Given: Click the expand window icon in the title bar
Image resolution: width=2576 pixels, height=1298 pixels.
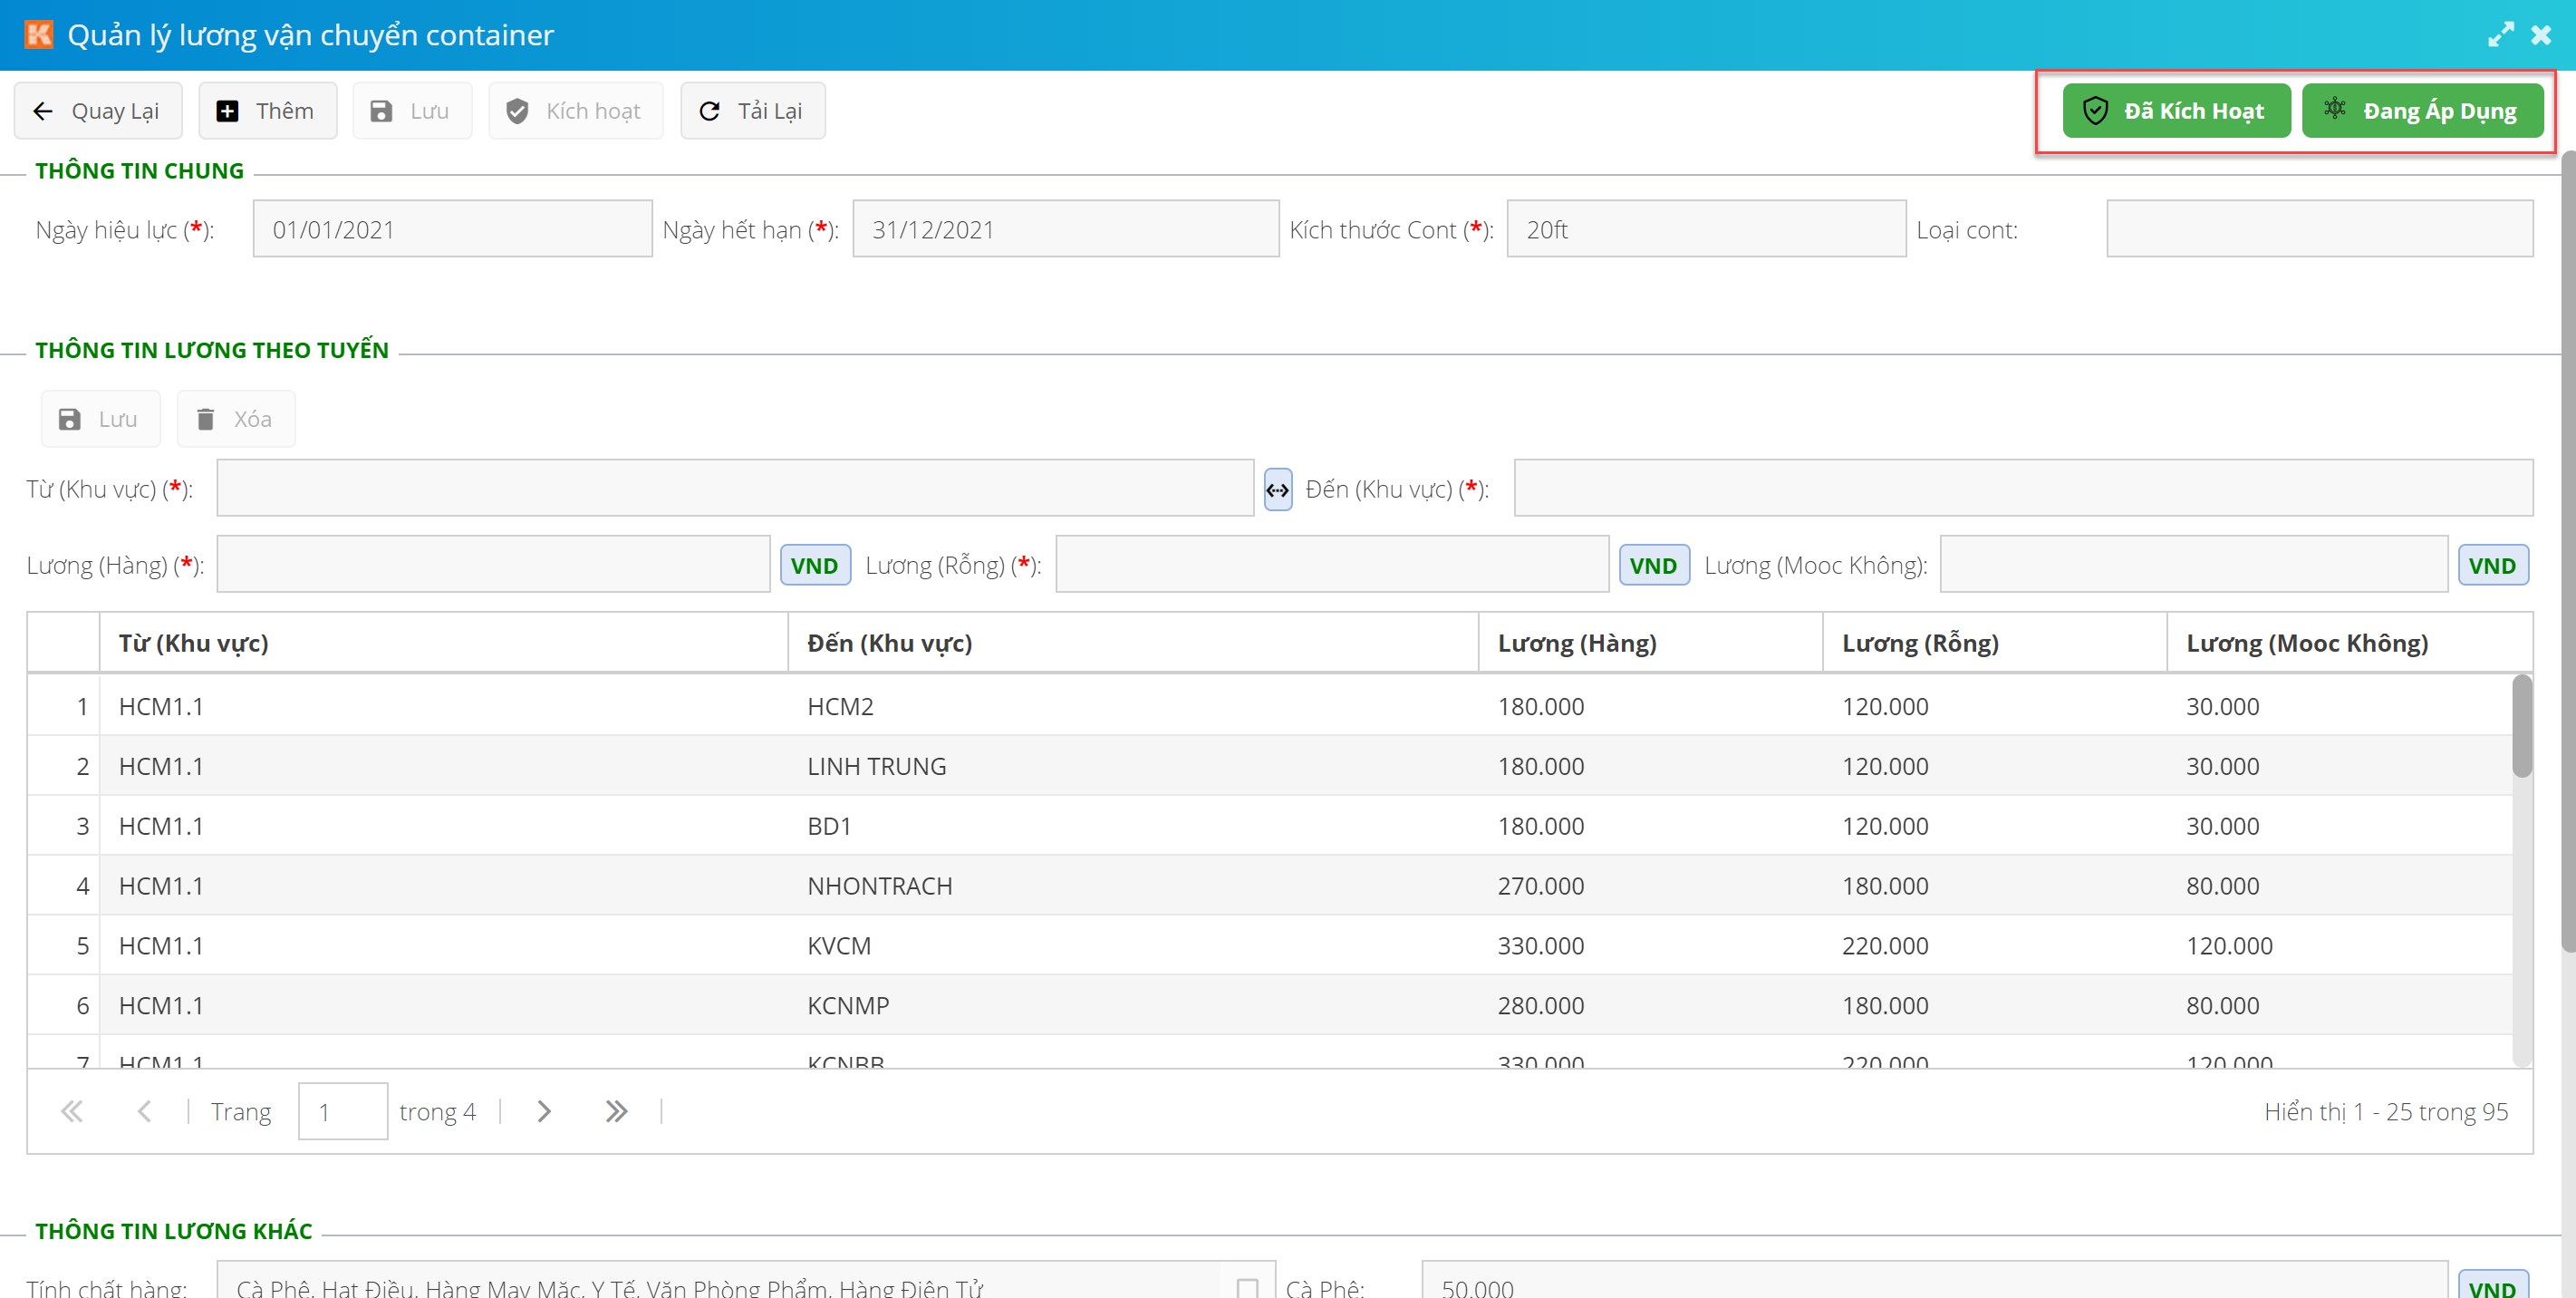Looking at the screenshot, I should 2499,35.
